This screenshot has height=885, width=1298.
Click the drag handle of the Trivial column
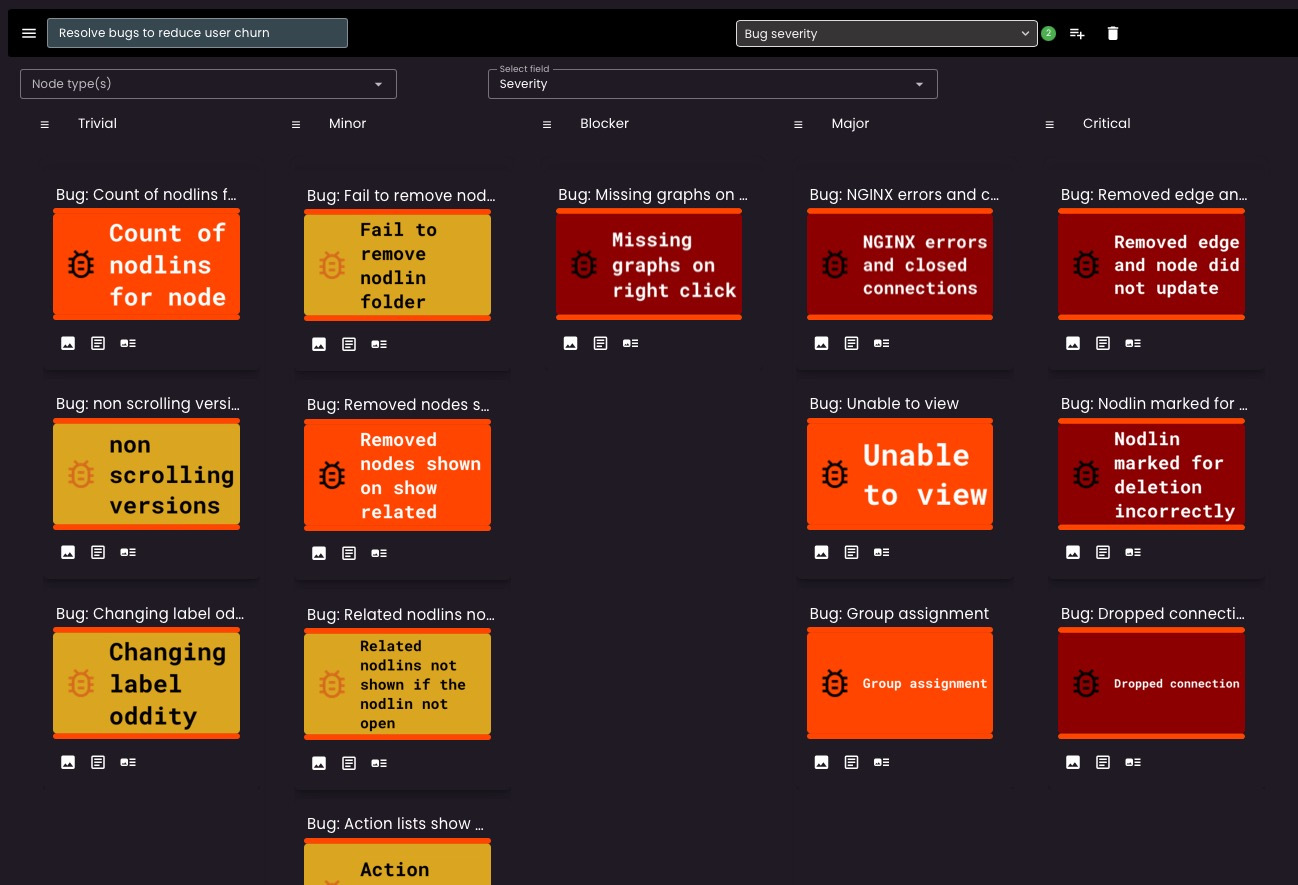click(x=44, y=124)
